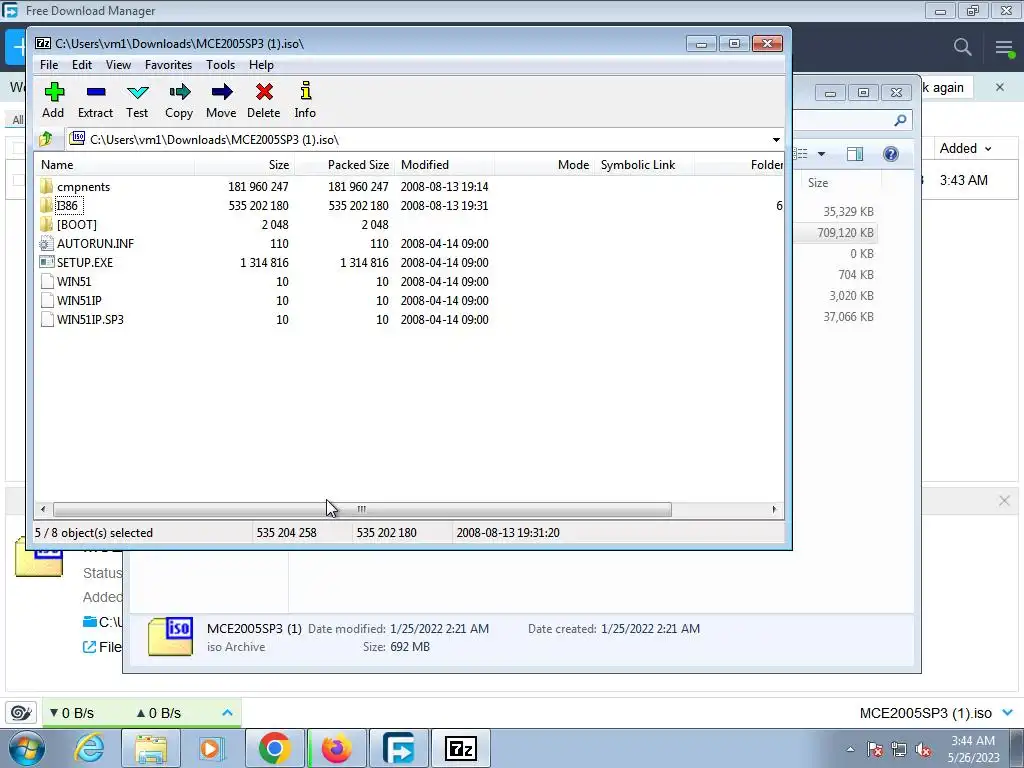Open the File menu

(49, 65)
